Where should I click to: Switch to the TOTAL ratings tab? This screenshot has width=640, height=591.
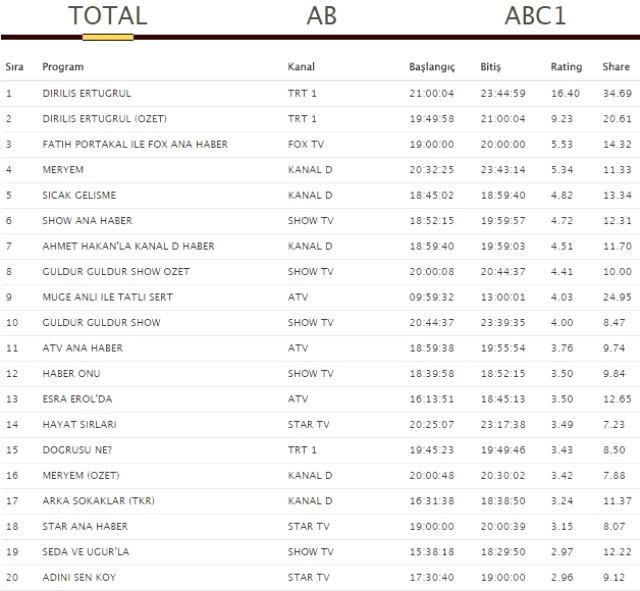point(107,16)
